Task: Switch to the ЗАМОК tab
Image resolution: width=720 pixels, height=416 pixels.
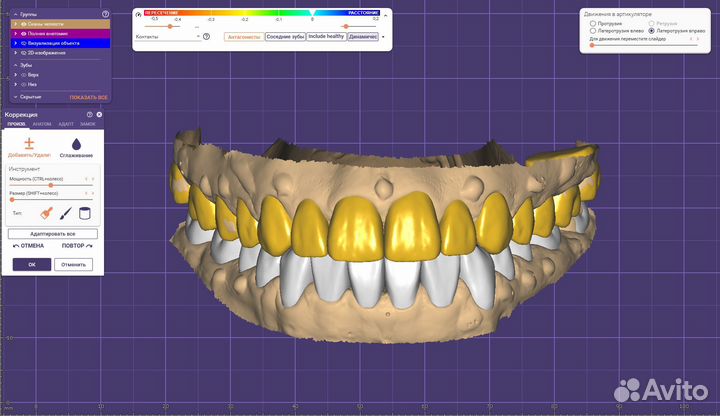Action: (88, 124)
